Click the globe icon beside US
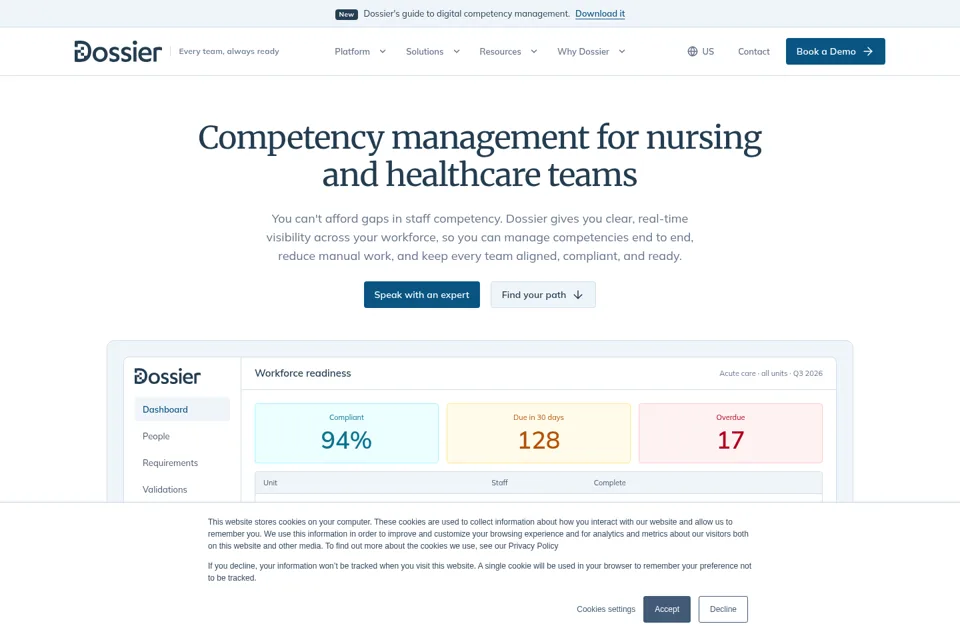960x640 pixels. (x=692, y=51)
